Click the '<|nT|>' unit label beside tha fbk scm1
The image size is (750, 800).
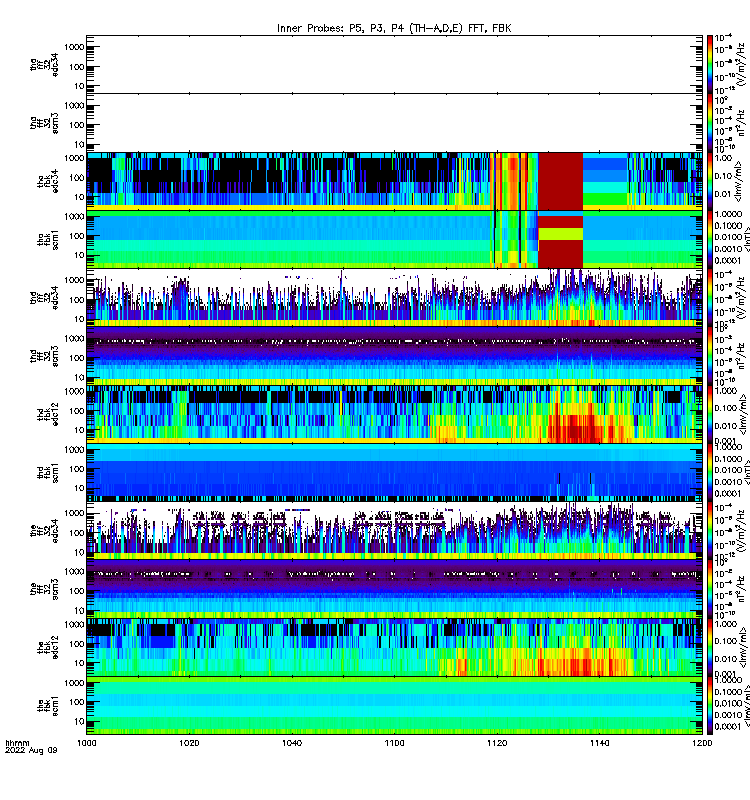click(x=747, y=239)
